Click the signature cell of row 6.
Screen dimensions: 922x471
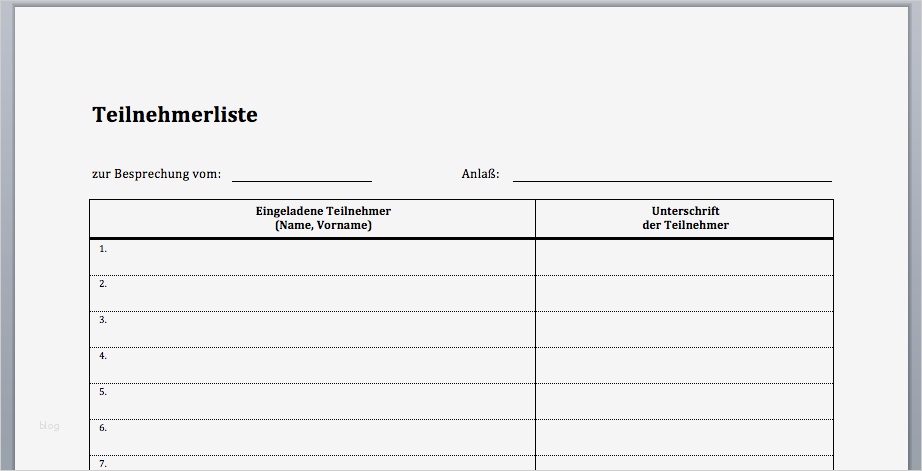pos(684,437)
